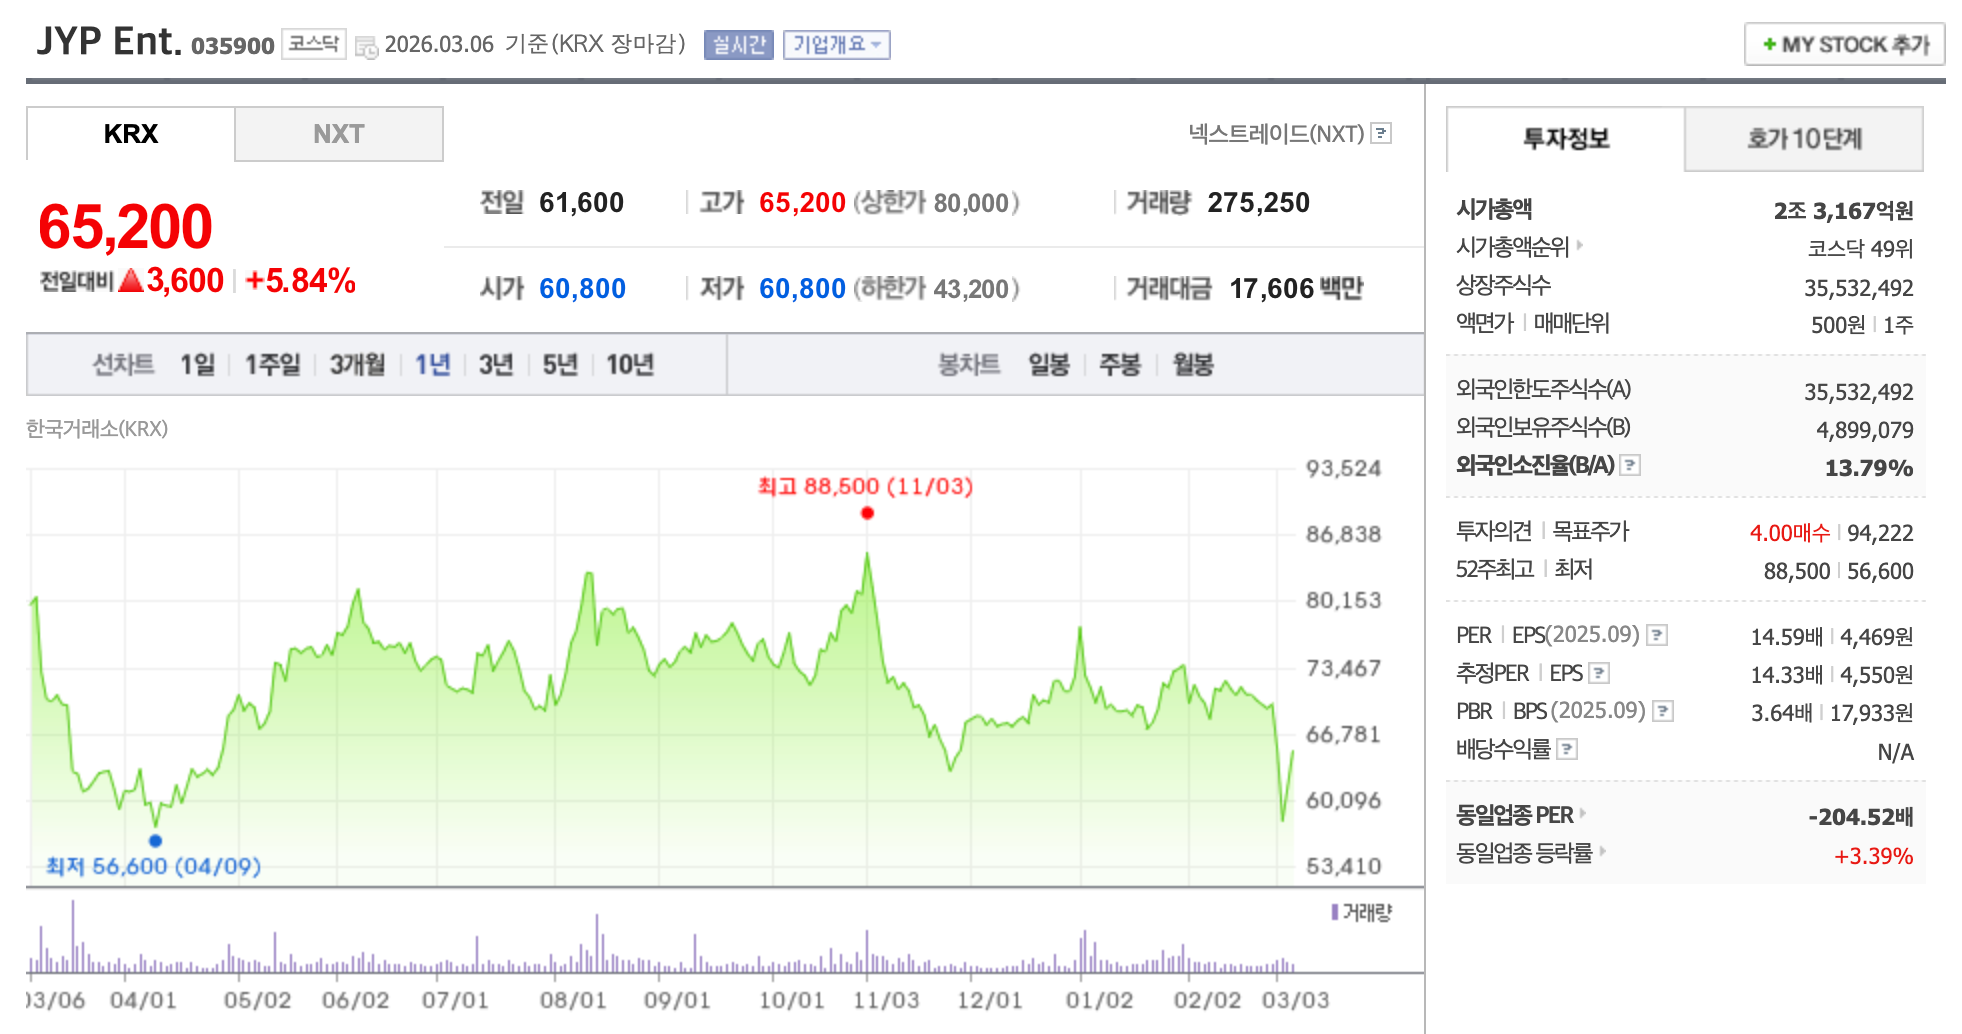Click the 코스닥 market badge
Screen dimensions: 1962x1034
click(314, 44)
